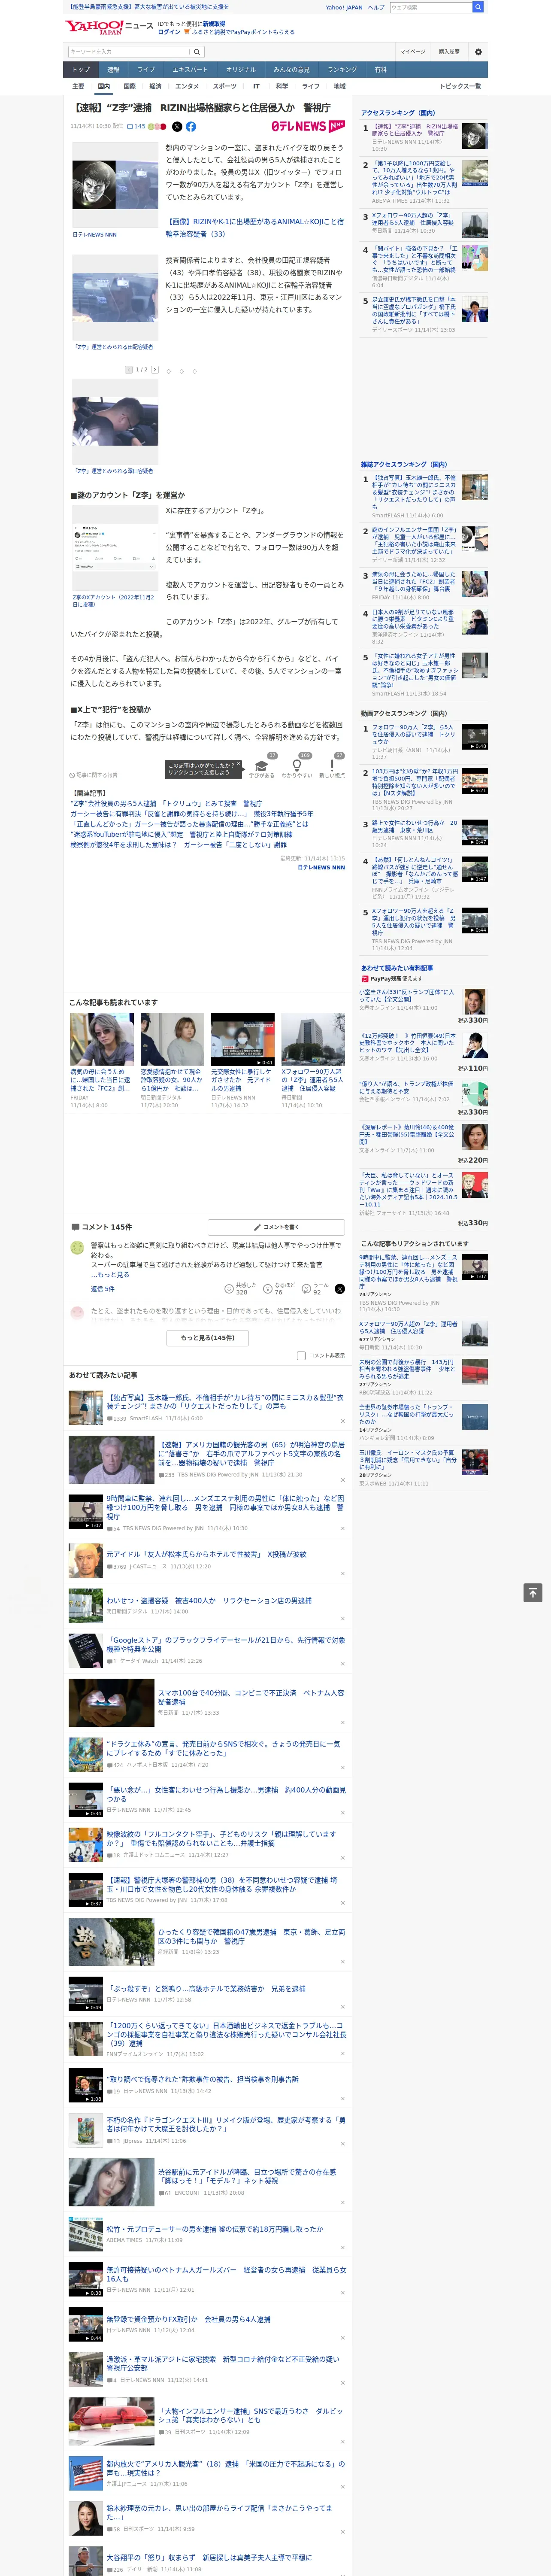551x2576 pixels.
Task: Open the 購入履歴 link
Action: (449, 52)
